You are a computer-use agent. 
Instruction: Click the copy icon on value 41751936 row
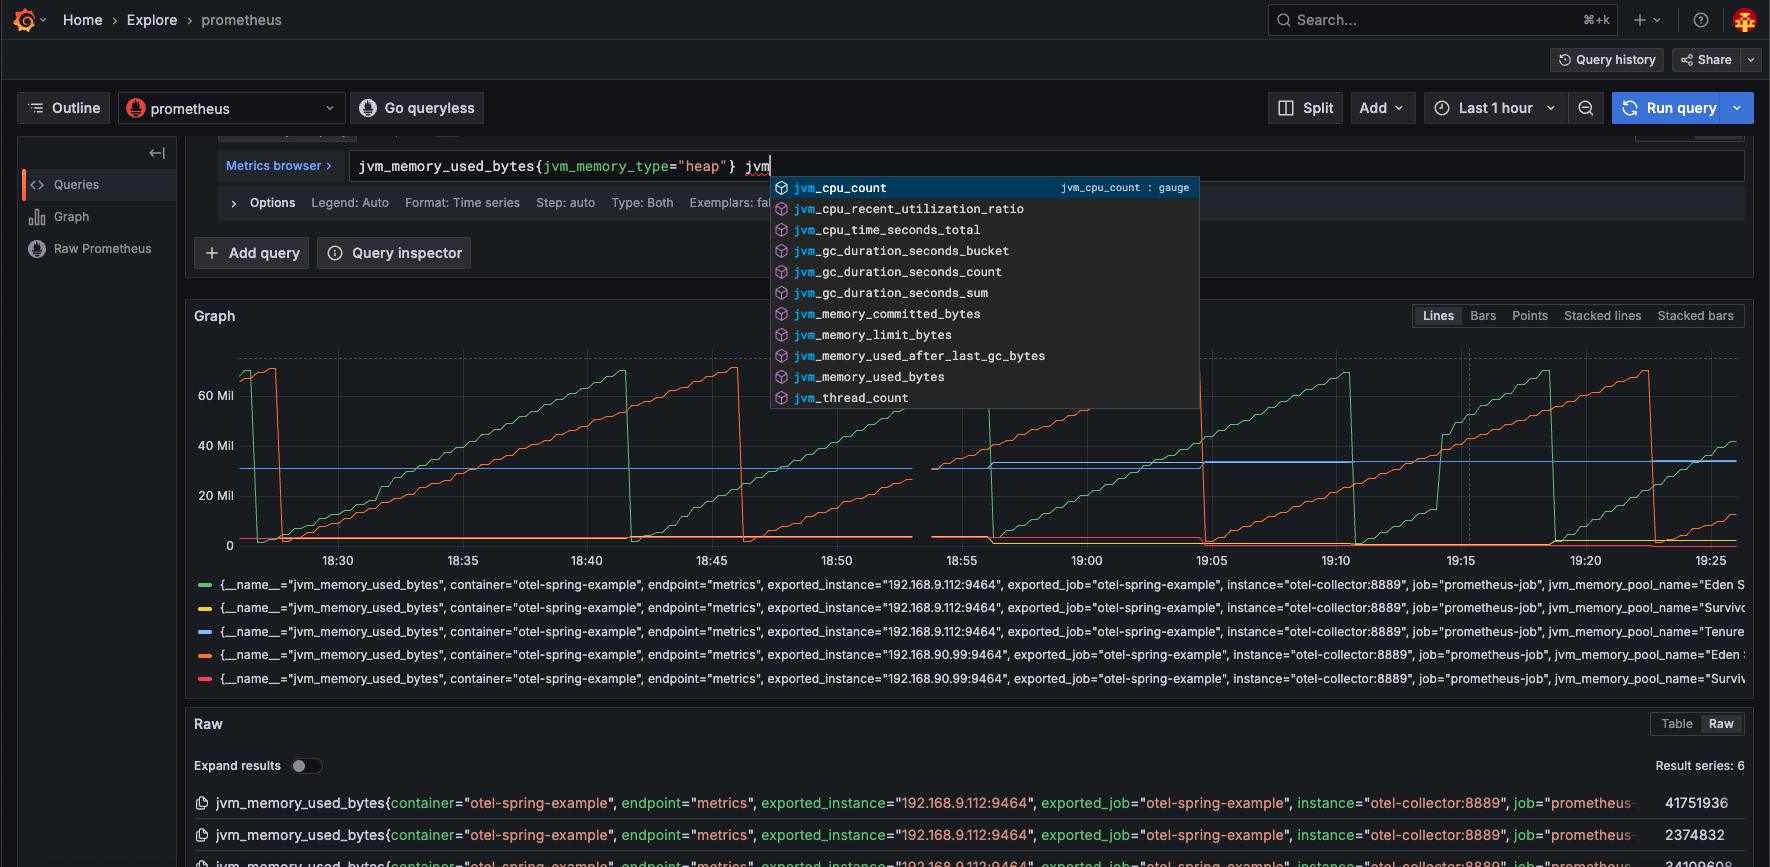click(x=202, y=803)
